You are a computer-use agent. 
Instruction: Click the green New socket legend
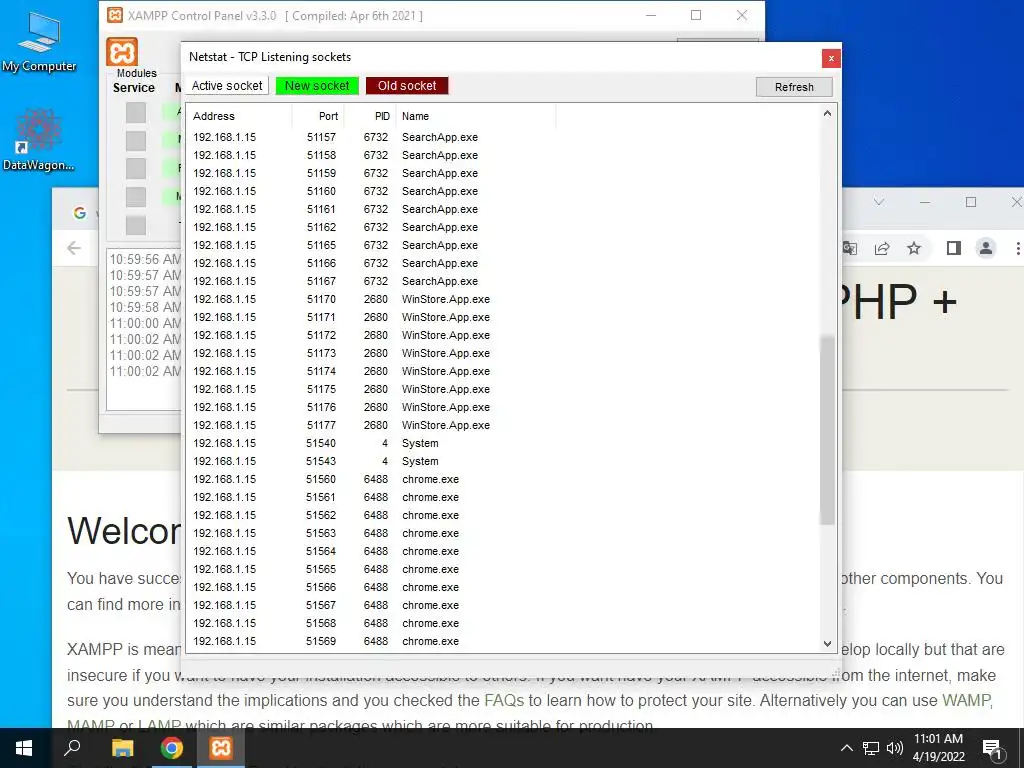click(317, 86)
